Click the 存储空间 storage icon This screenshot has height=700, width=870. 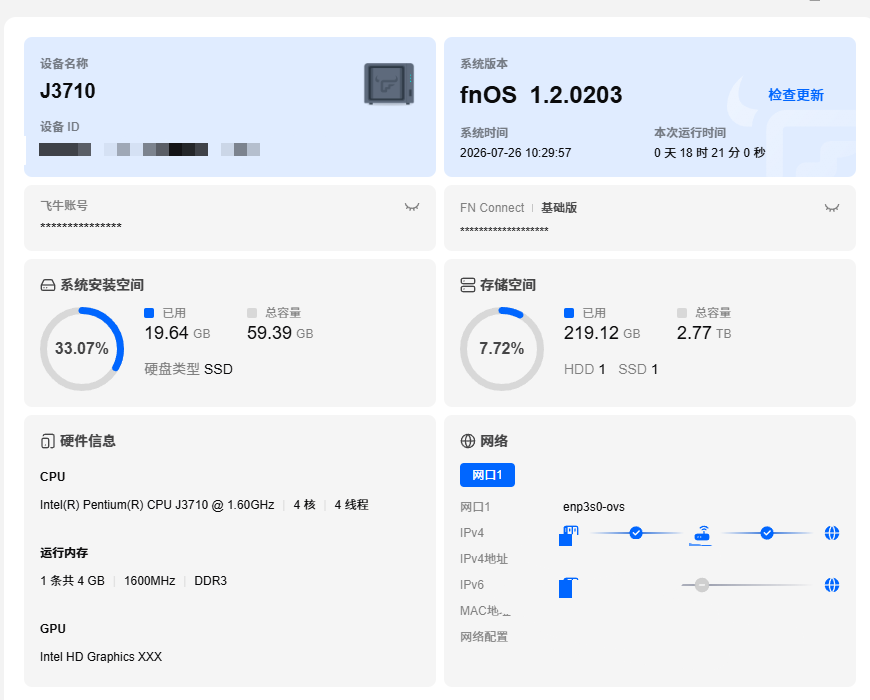pos(468,285)
